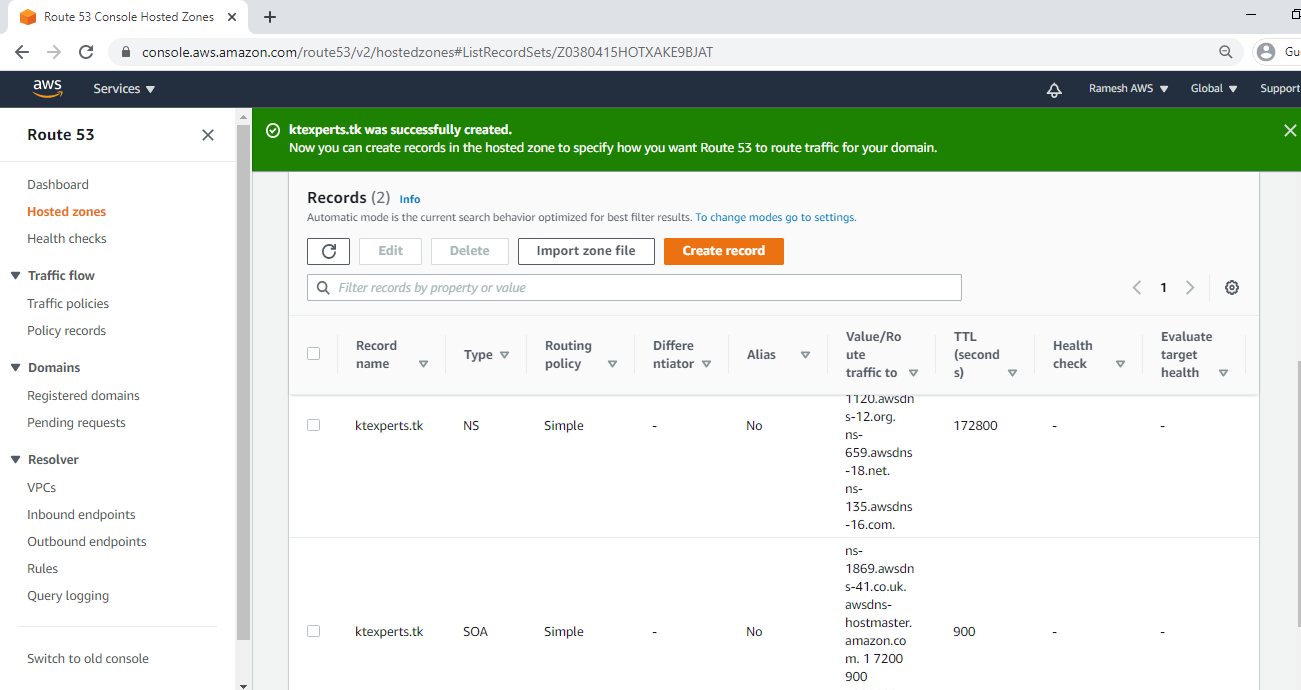Focus the filter records search field
Image resolution: width=1301 pixels, height=690 pixels.
(x=634, y=288)
